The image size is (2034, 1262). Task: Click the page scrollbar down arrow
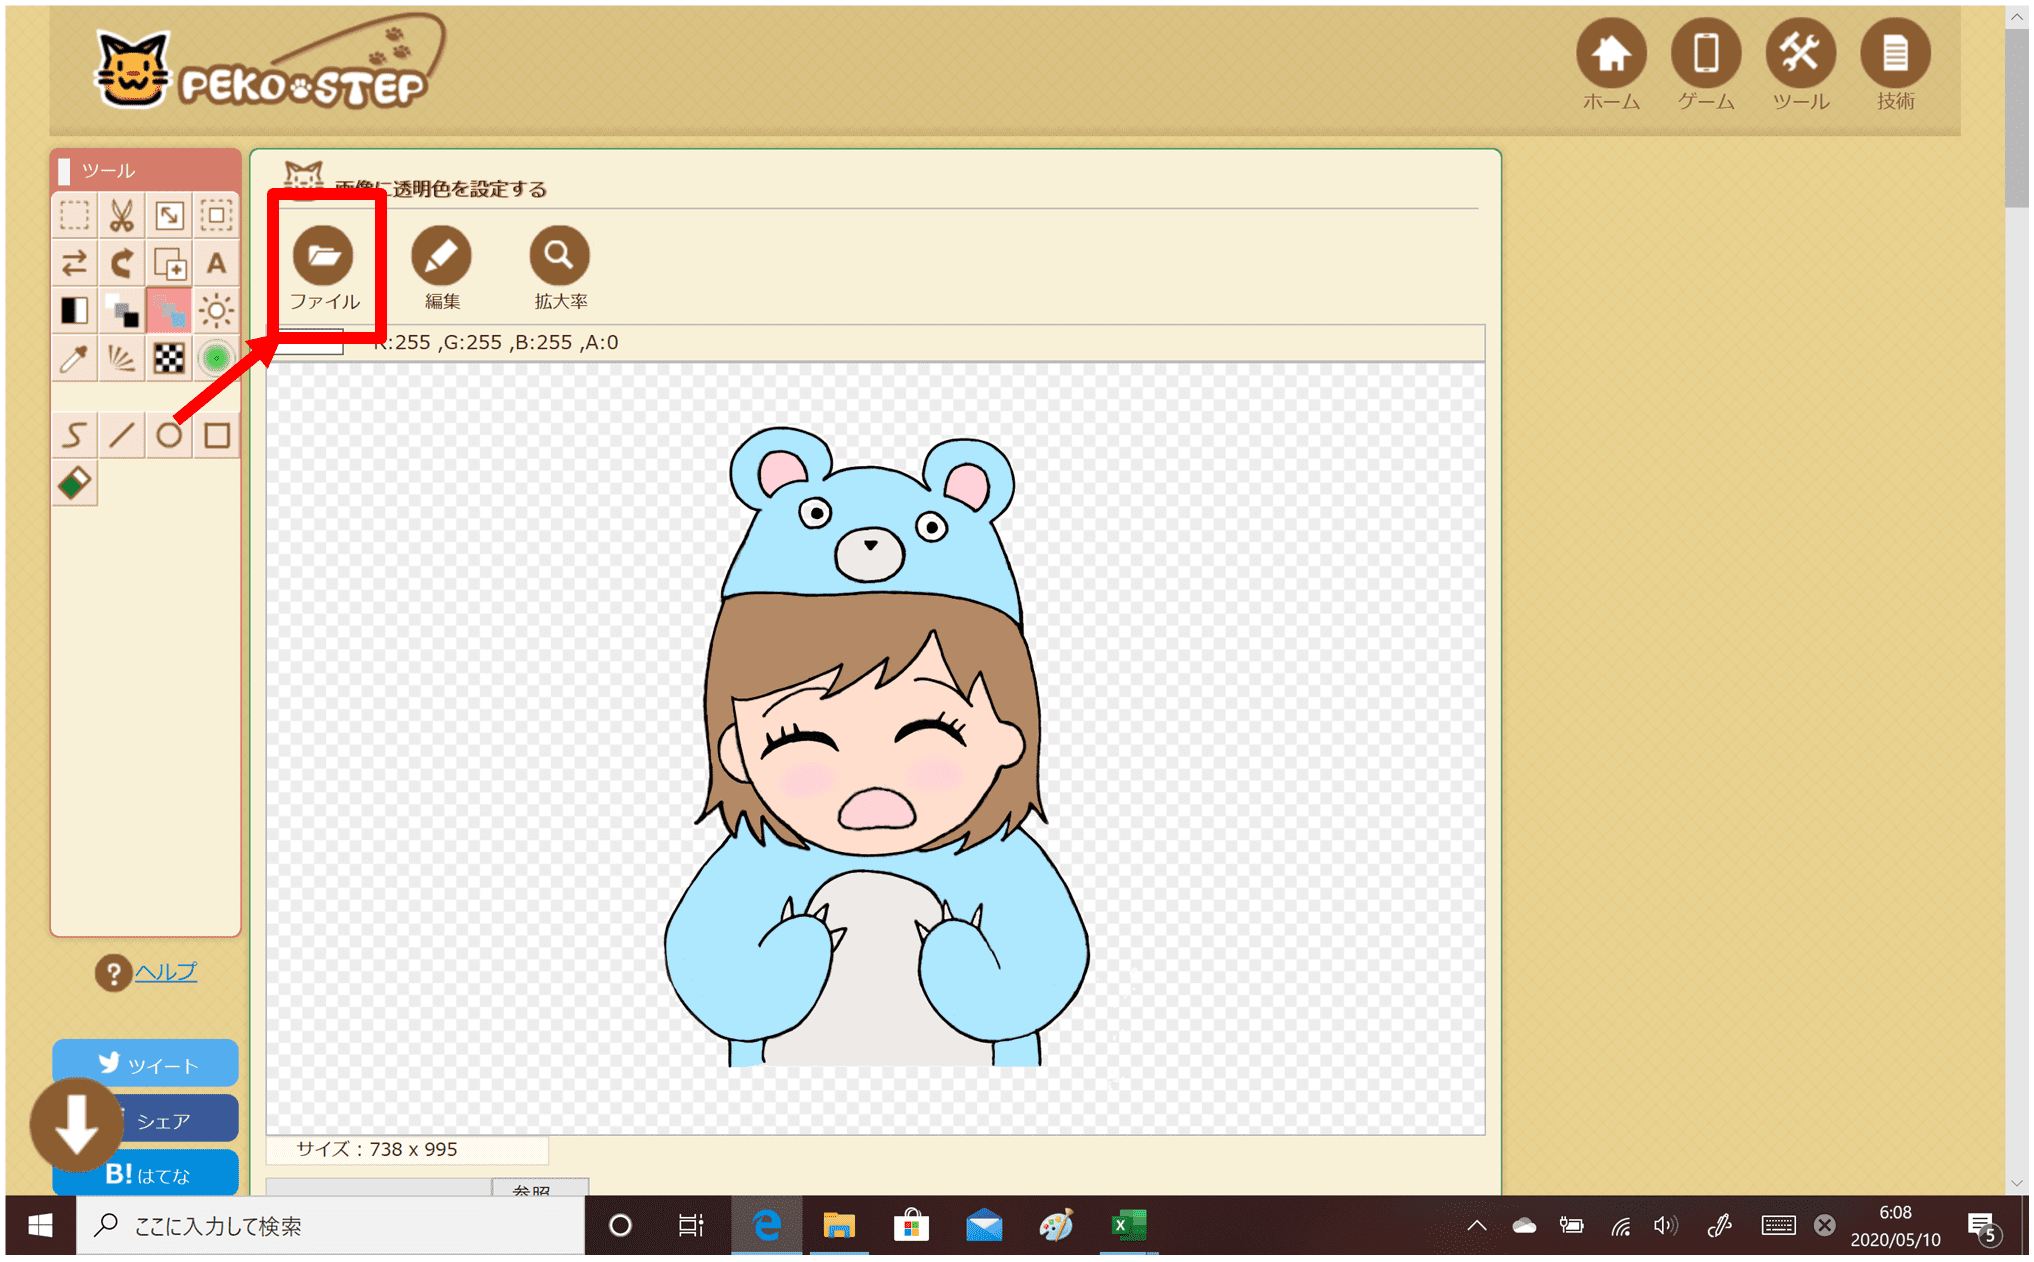(2016, 1183)
